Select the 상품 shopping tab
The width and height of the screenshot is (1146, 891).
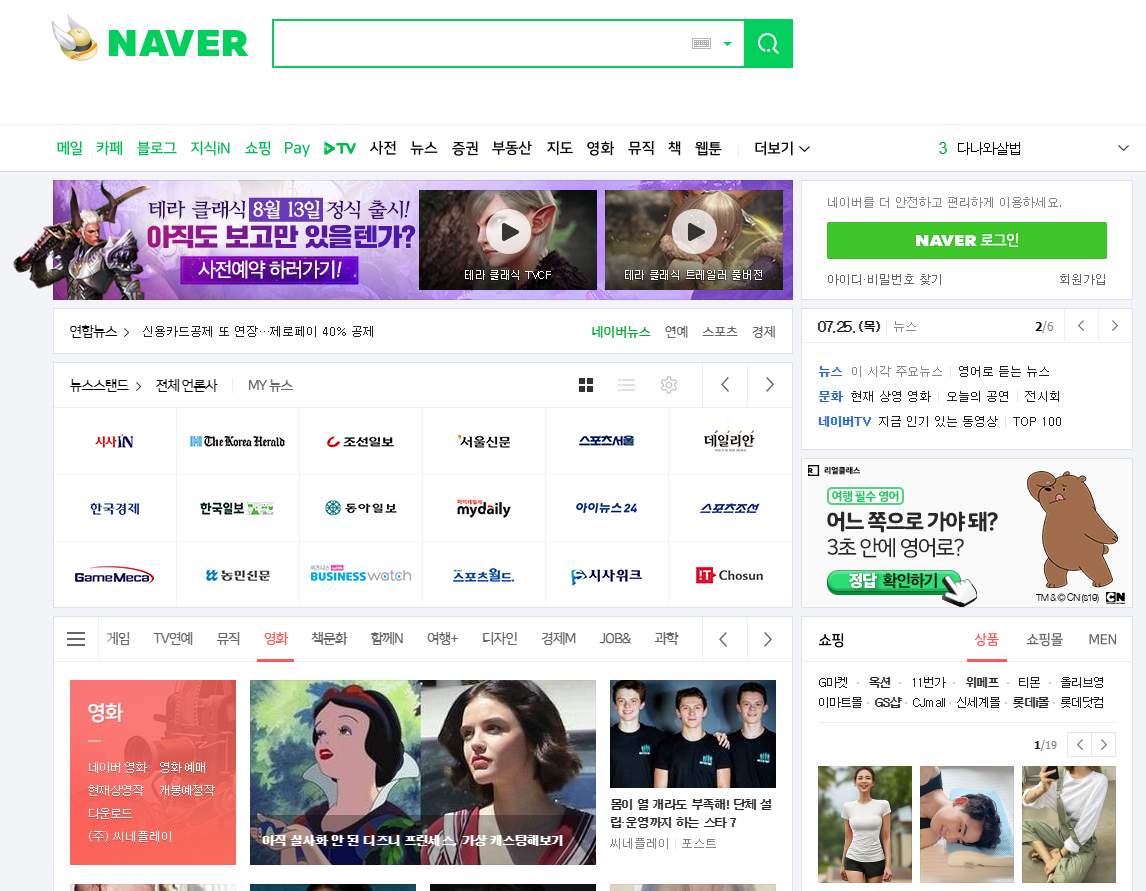pos(986,640)
